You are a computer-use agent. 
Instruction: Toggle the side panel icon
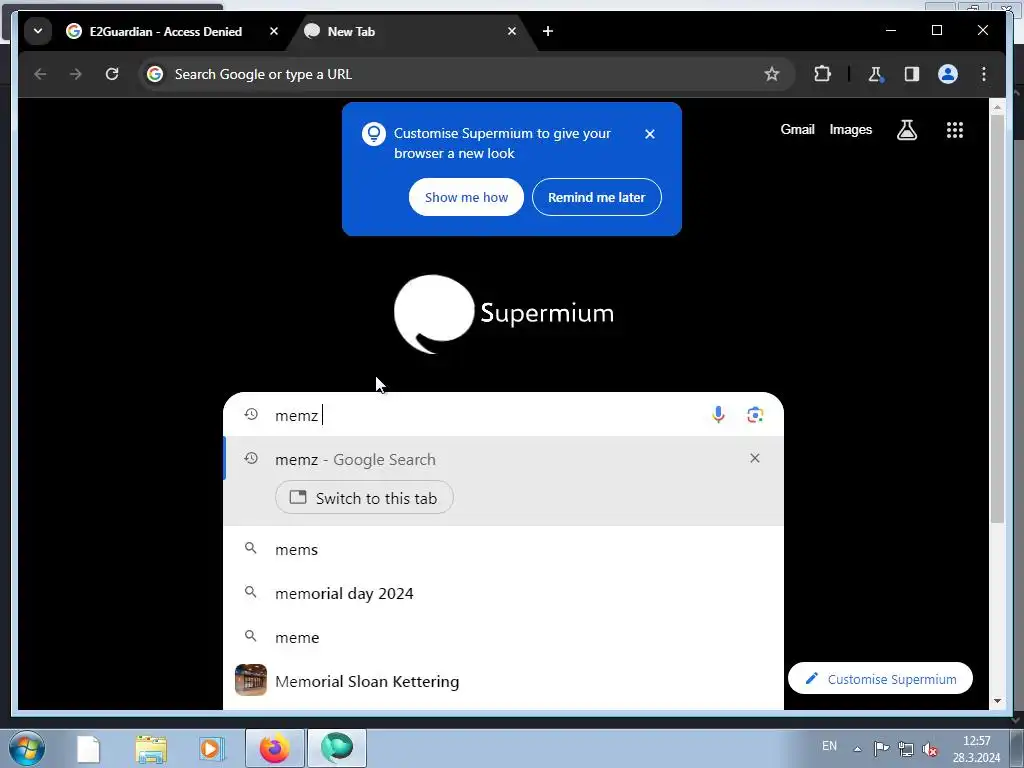point(912,74)
